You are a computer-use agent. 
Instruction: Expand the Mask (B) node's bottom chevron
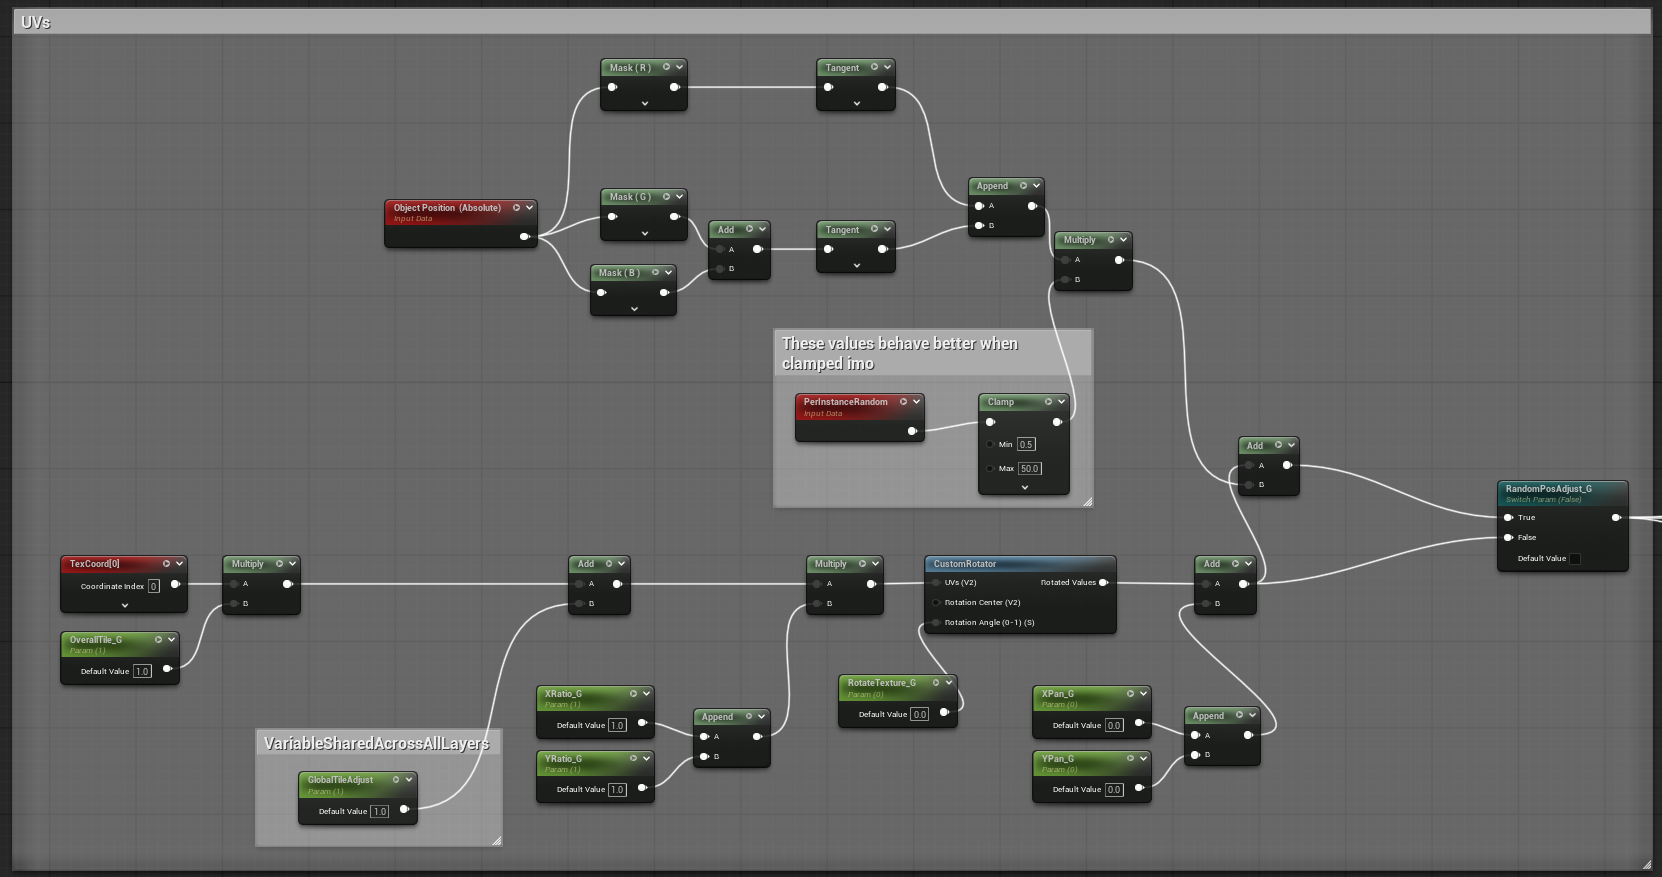(633, 310)
